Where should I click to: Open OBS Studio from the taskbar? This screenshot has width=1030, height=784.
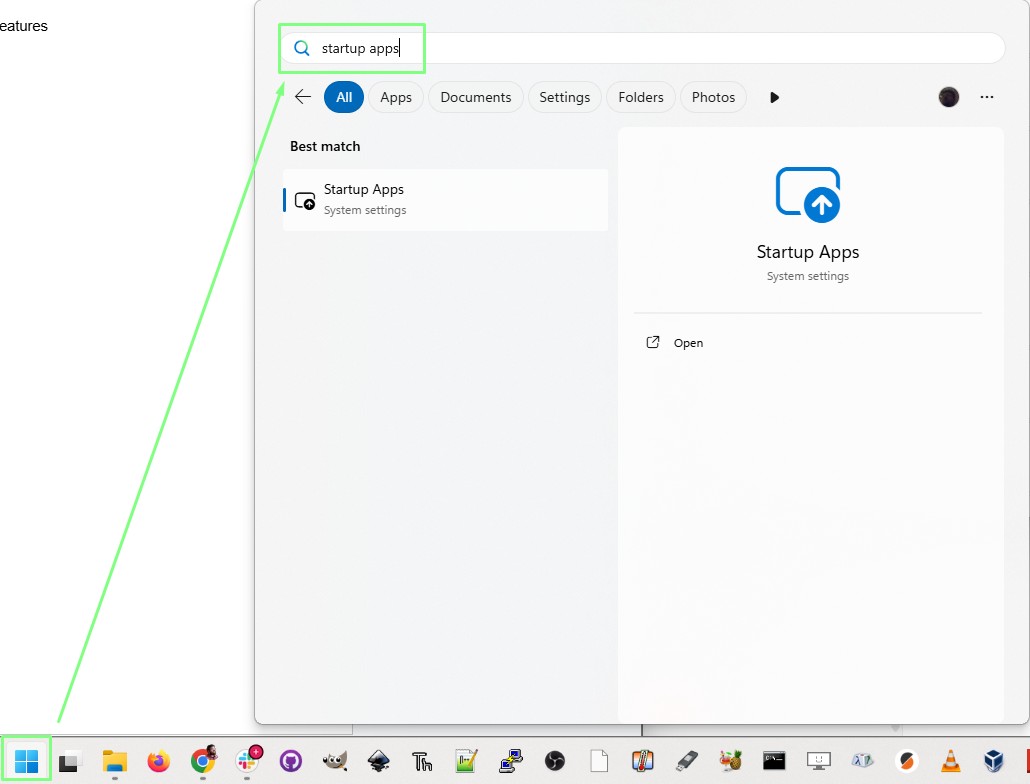click(555, 761)
